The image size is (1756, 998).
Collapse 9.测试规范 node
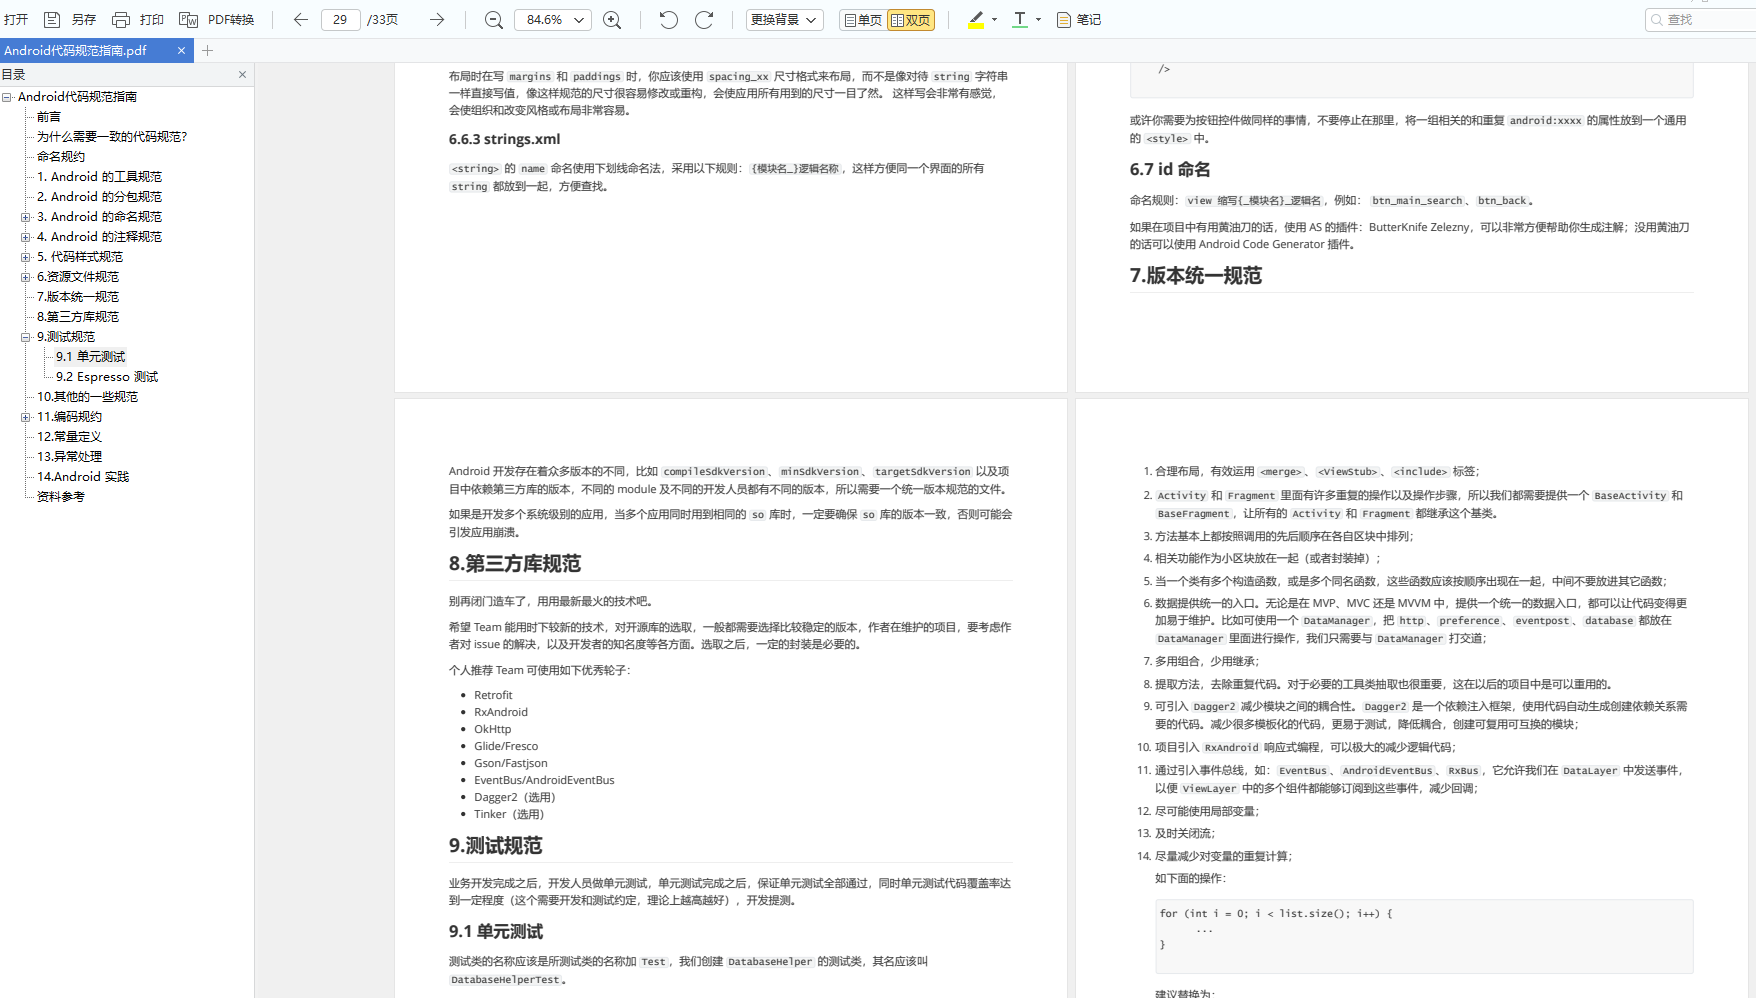[x=26, y=337]
